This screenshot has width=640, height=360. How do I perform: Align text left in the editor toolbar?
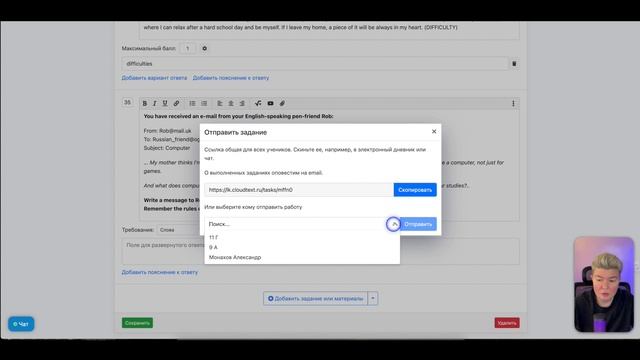220,104
